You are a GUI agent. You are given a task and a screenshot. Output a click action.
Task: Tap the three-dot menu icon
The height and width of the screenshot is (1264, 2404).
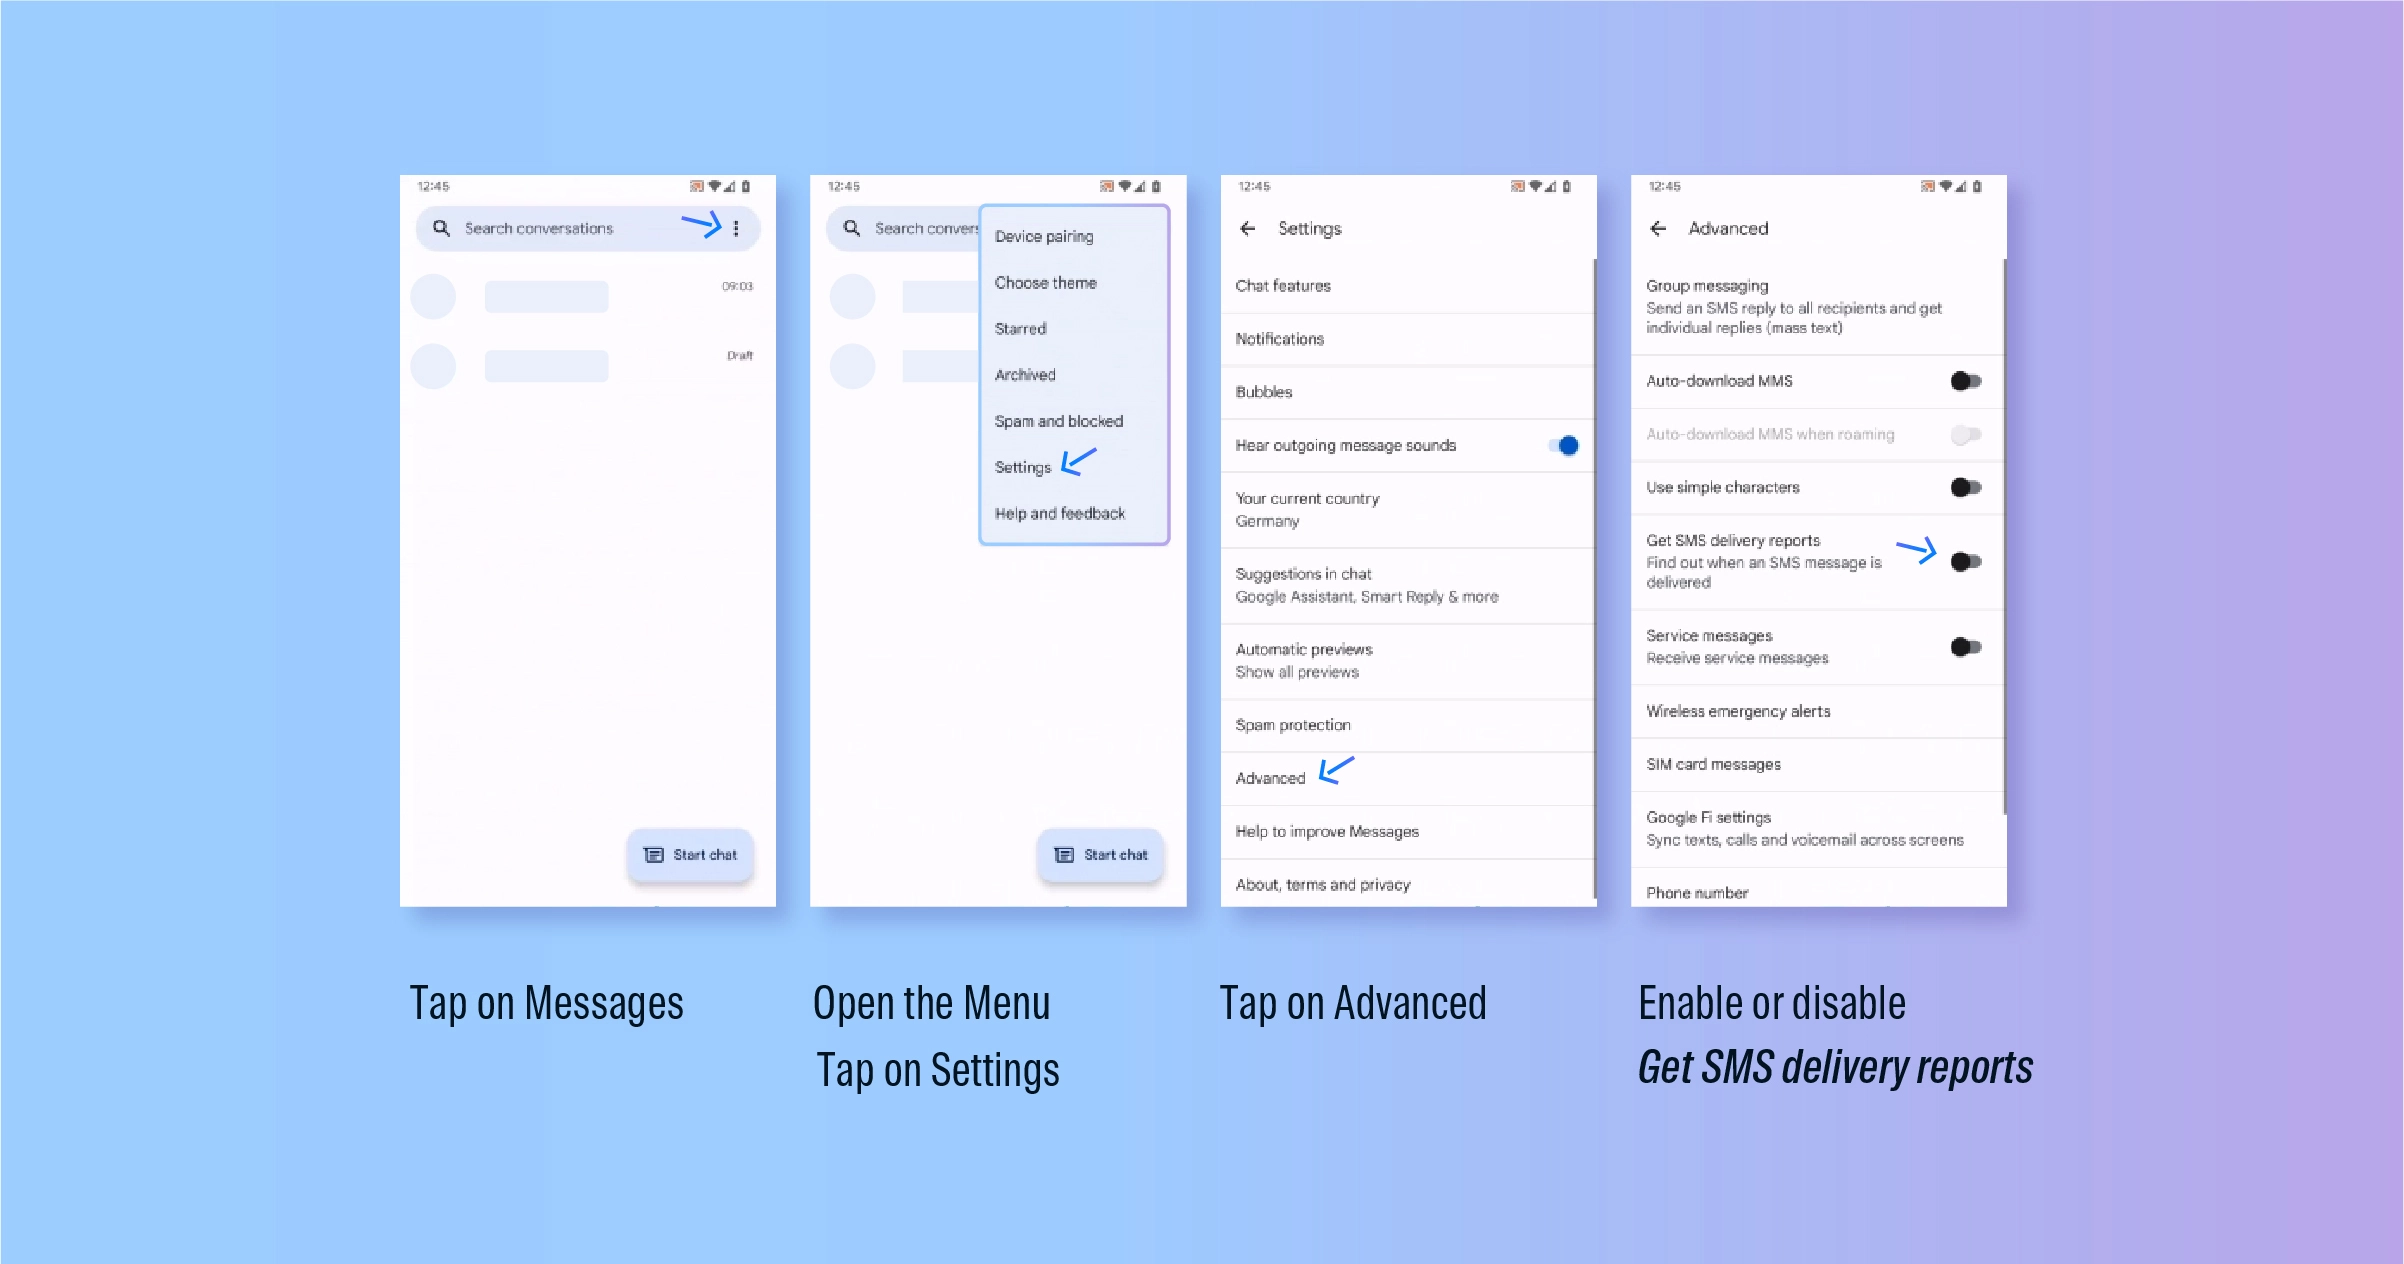(x=736, y=229)
